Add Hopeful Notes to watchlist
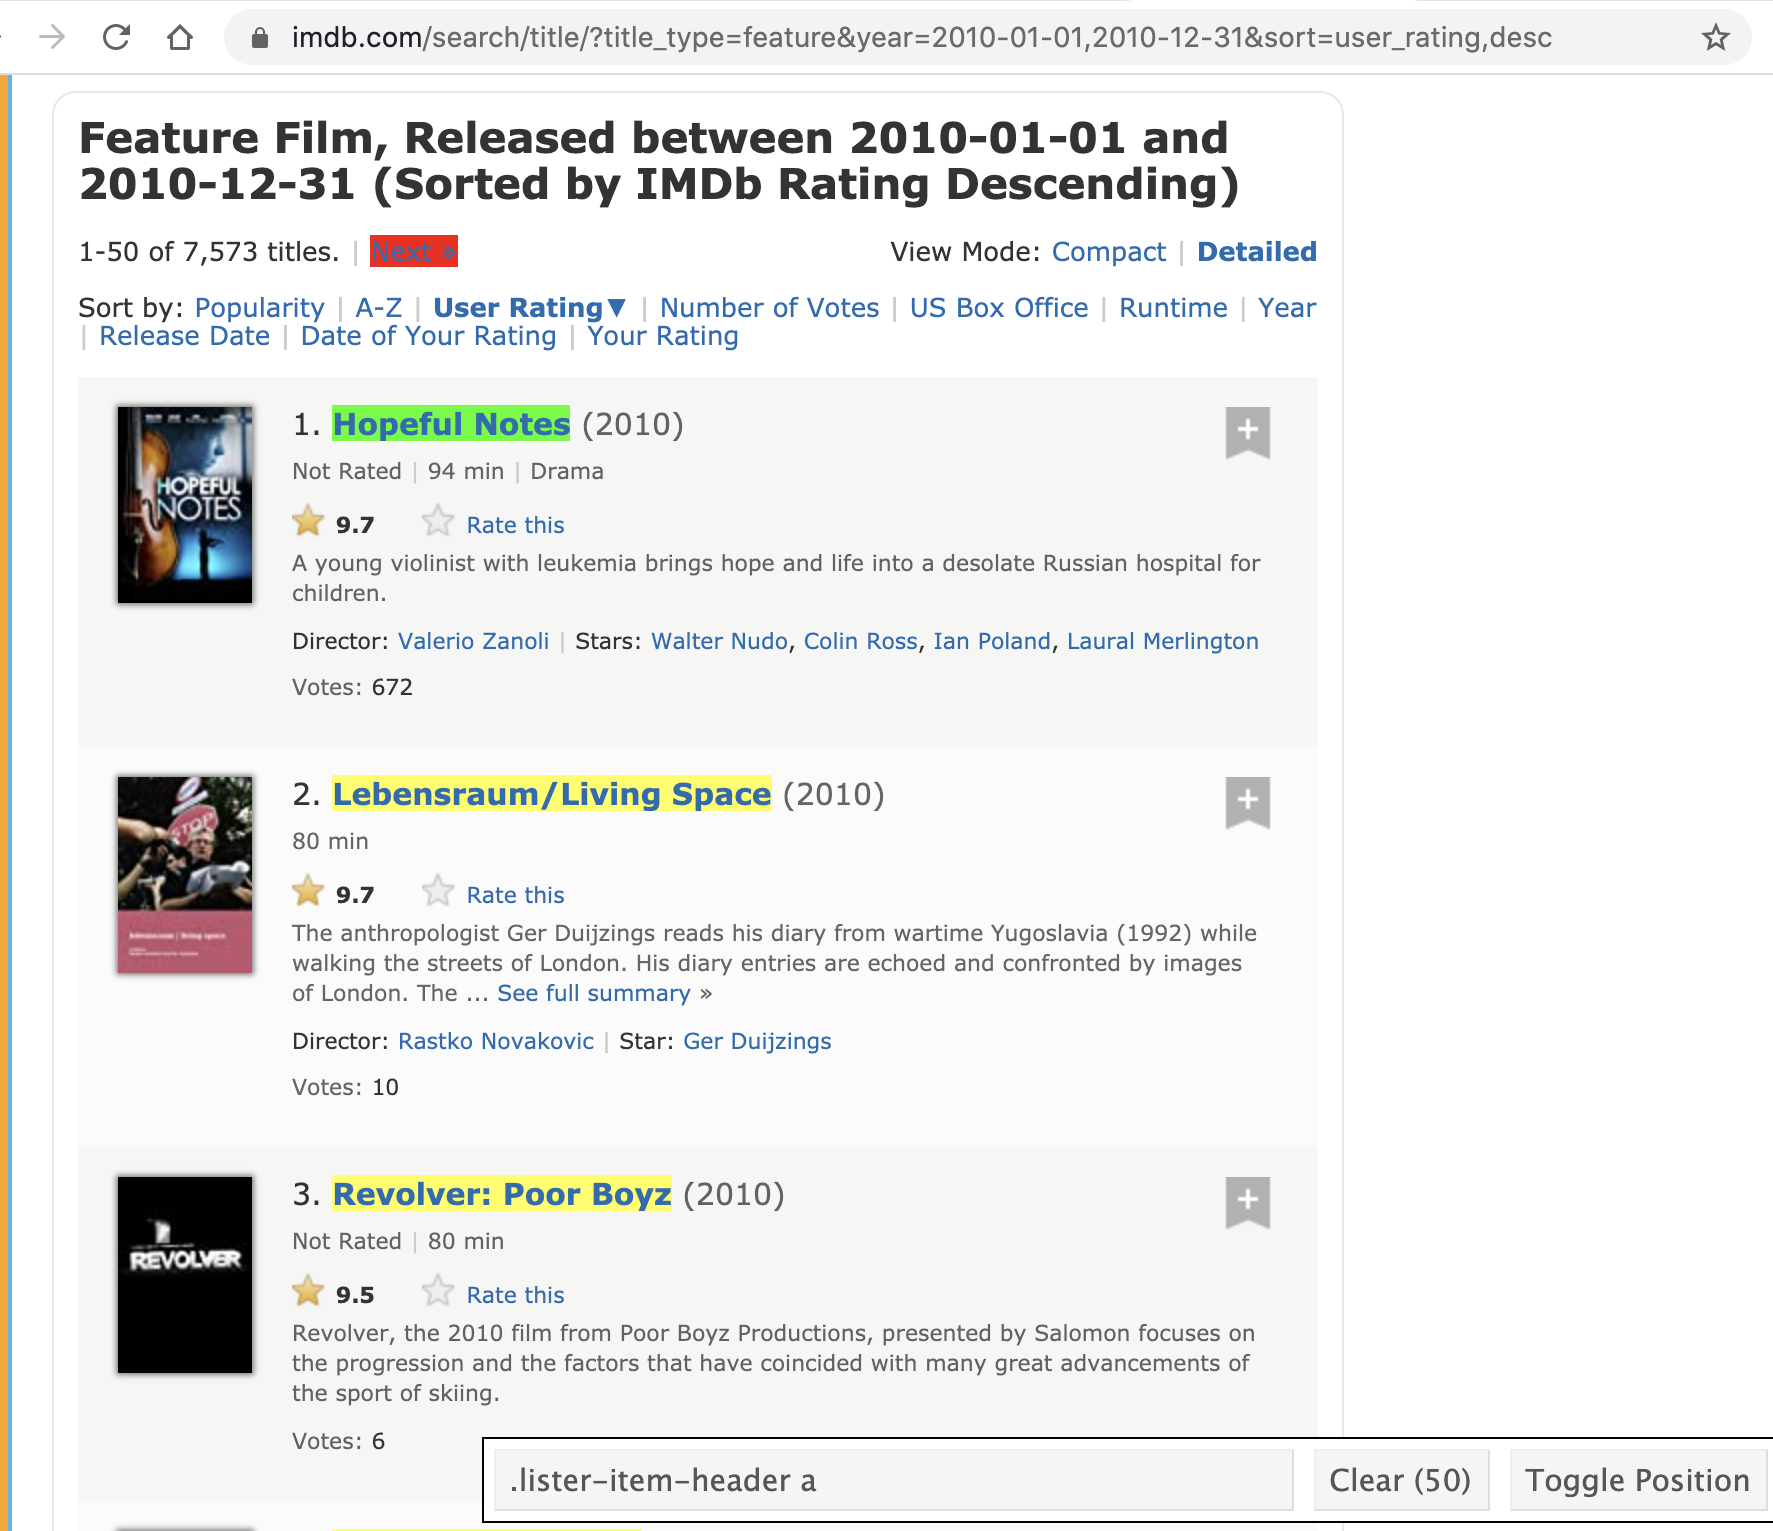Screen dimensions: 1773x1531 point(1247,432)
